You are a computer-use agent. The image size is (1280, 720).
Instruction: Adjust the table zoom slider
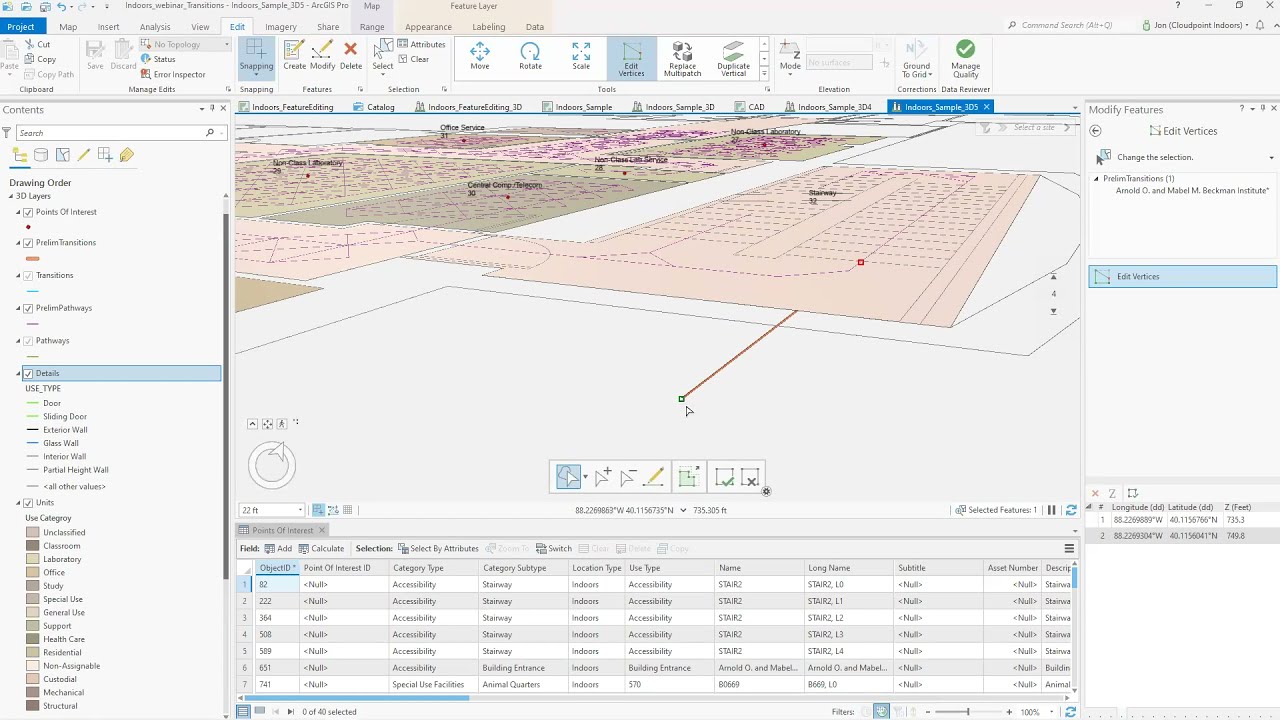[x=967, y=712]
